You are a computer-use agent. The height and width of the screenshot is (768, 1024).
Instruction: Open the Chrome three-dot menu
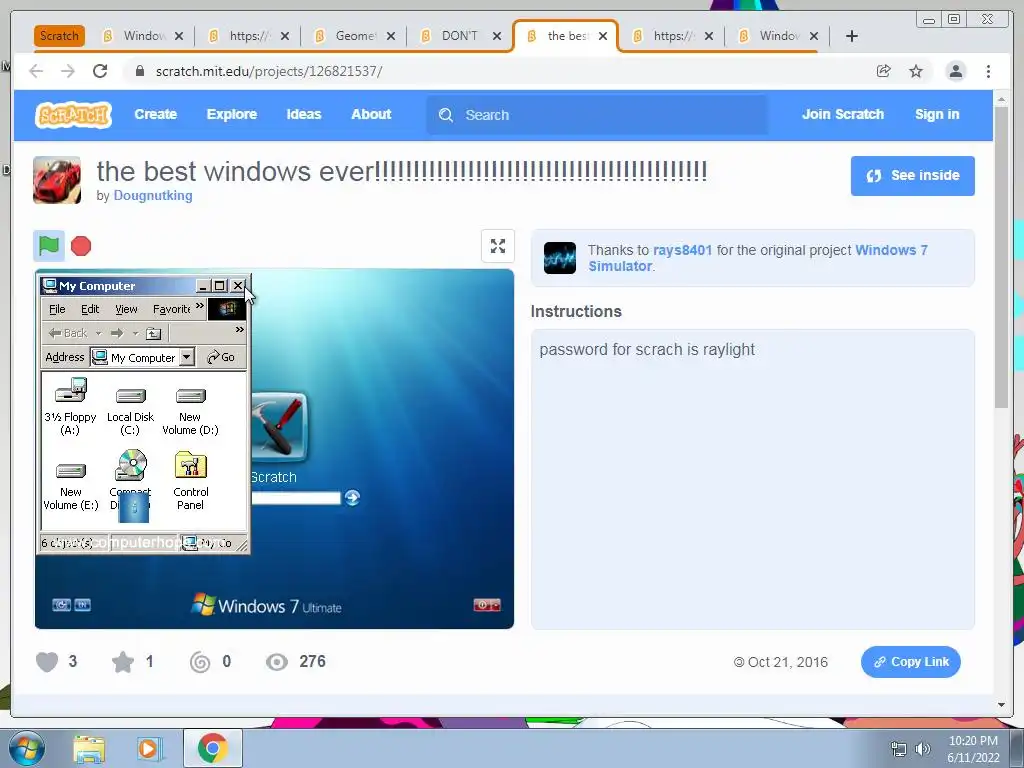[988, 71]
